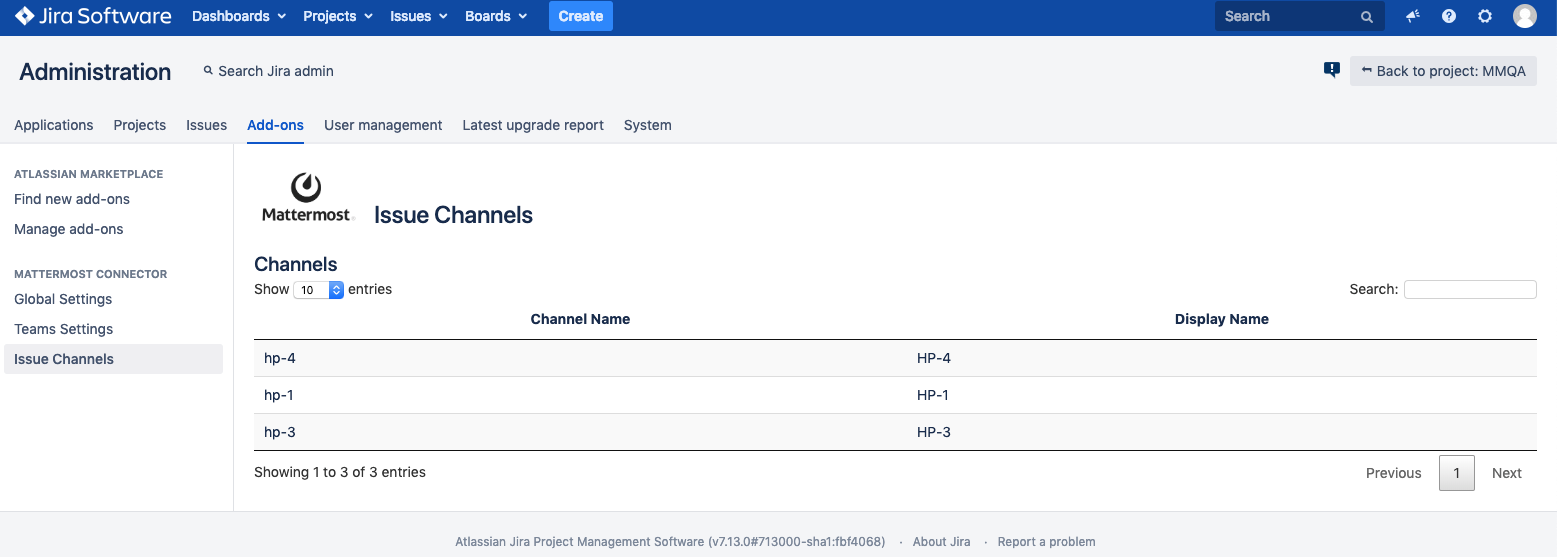Open the help question mark icon
The height and width of the screenshot is (557, 1557).
(1448, 16)
